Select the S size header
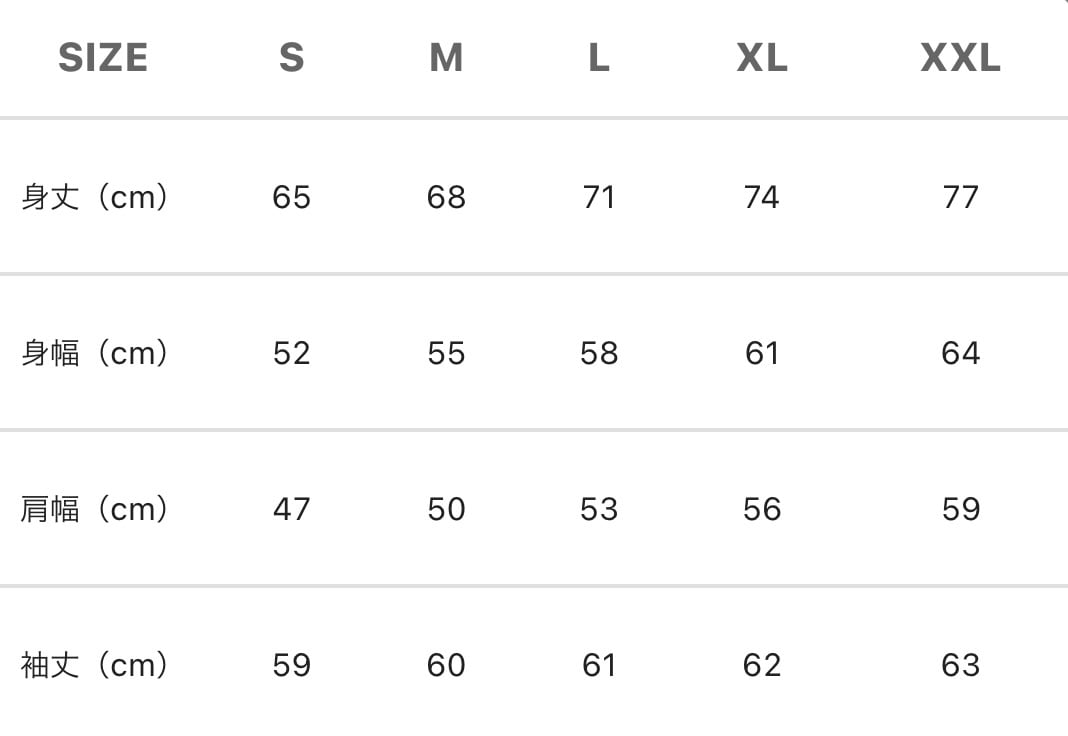This screenshot has height=736, width=1068. tap(292, 57)
